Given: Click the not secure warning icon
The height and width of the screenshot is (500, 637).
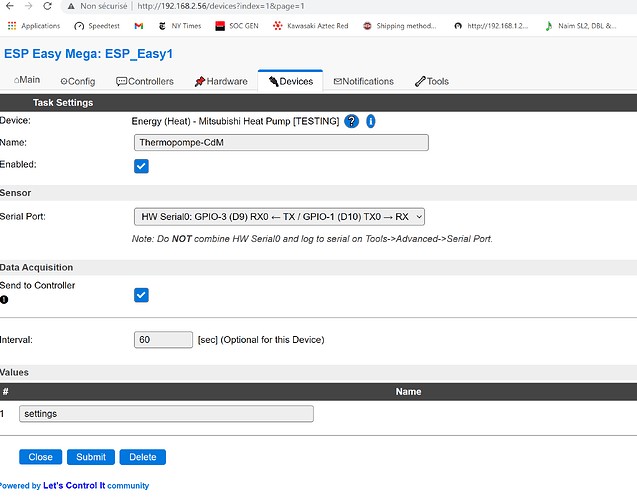Looking at the screenshot, I should [71, 6].
